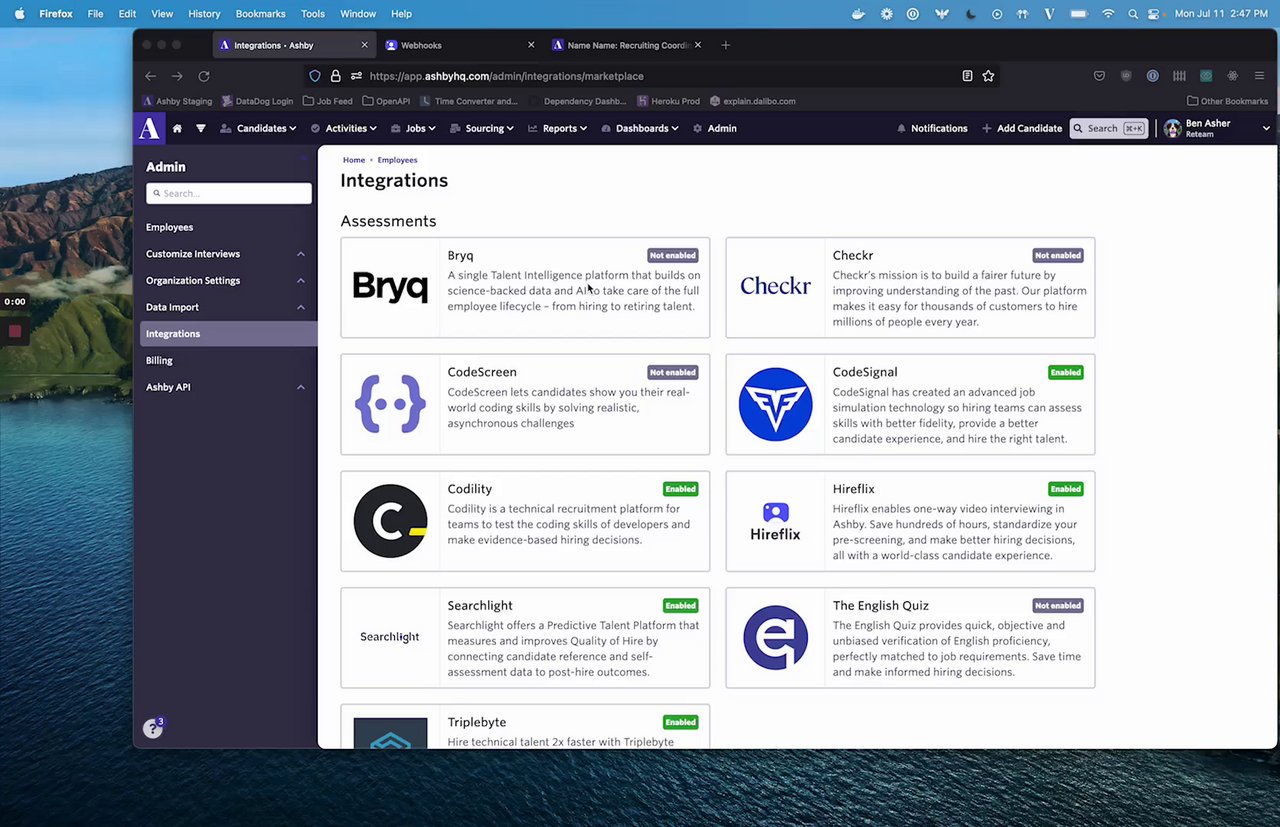Screen dimensions: 1280x827
Task: Open the Checkr integration logo
Action: click(775, 287)
